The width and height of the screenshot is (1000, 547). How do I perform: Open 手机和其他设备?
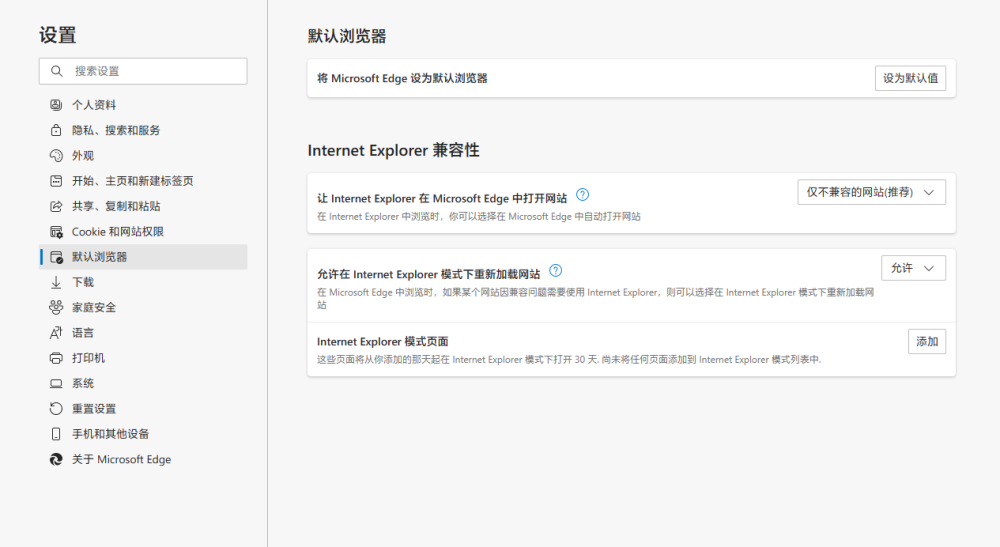point(143,434)
